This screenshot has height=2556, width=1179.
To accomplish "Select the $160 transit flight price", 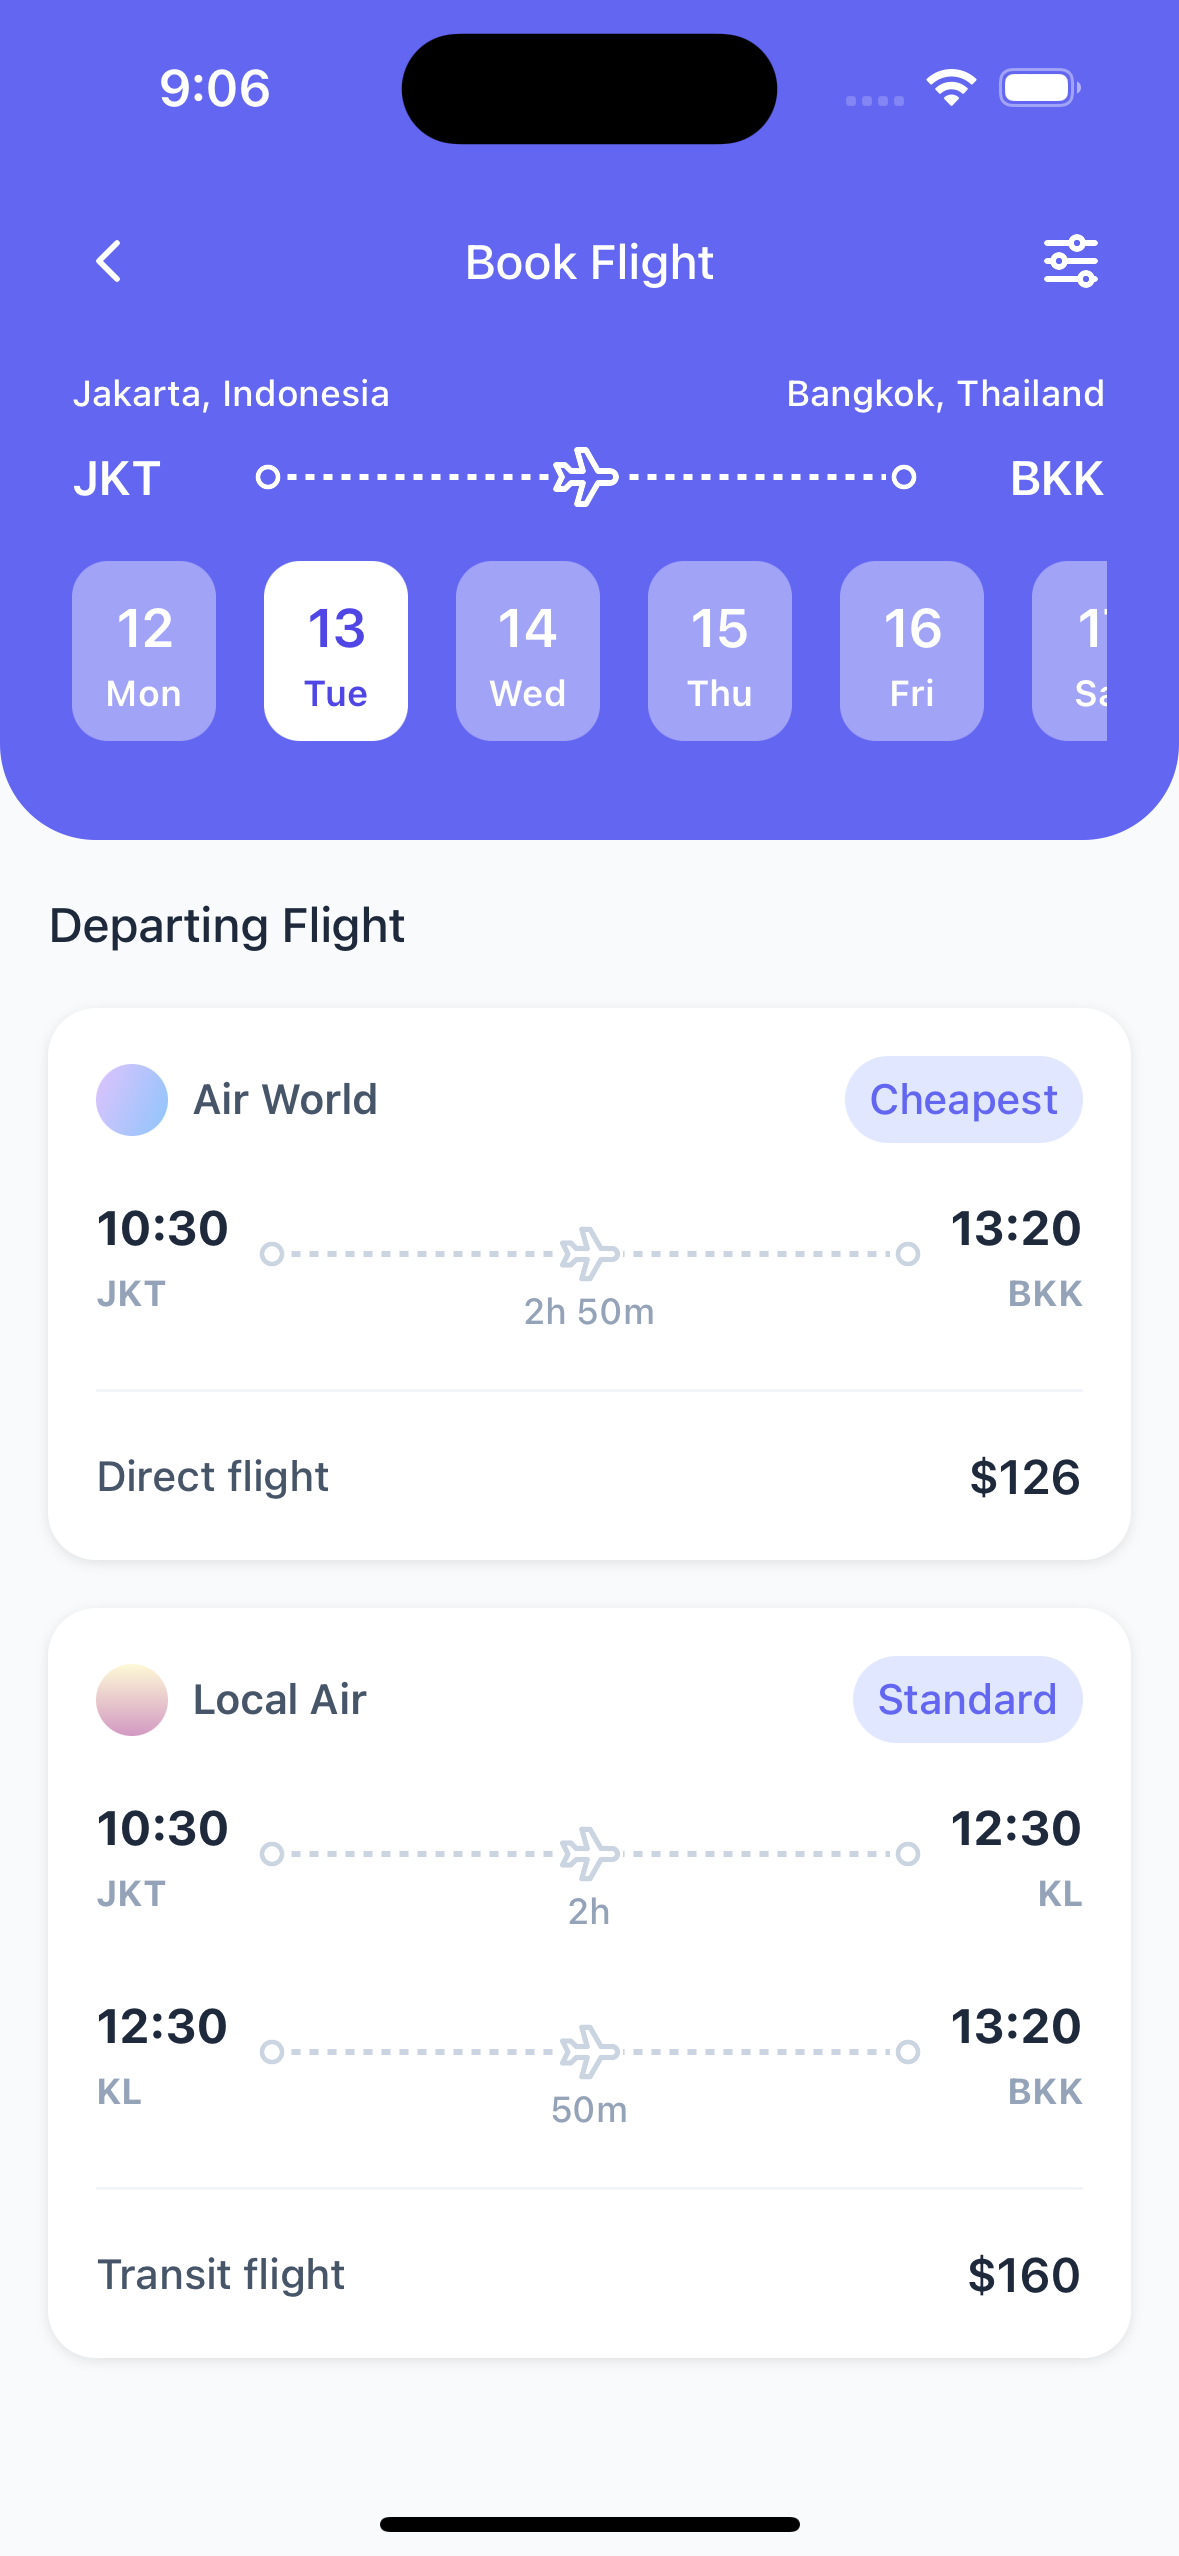I will (x=1023, y=2275).
